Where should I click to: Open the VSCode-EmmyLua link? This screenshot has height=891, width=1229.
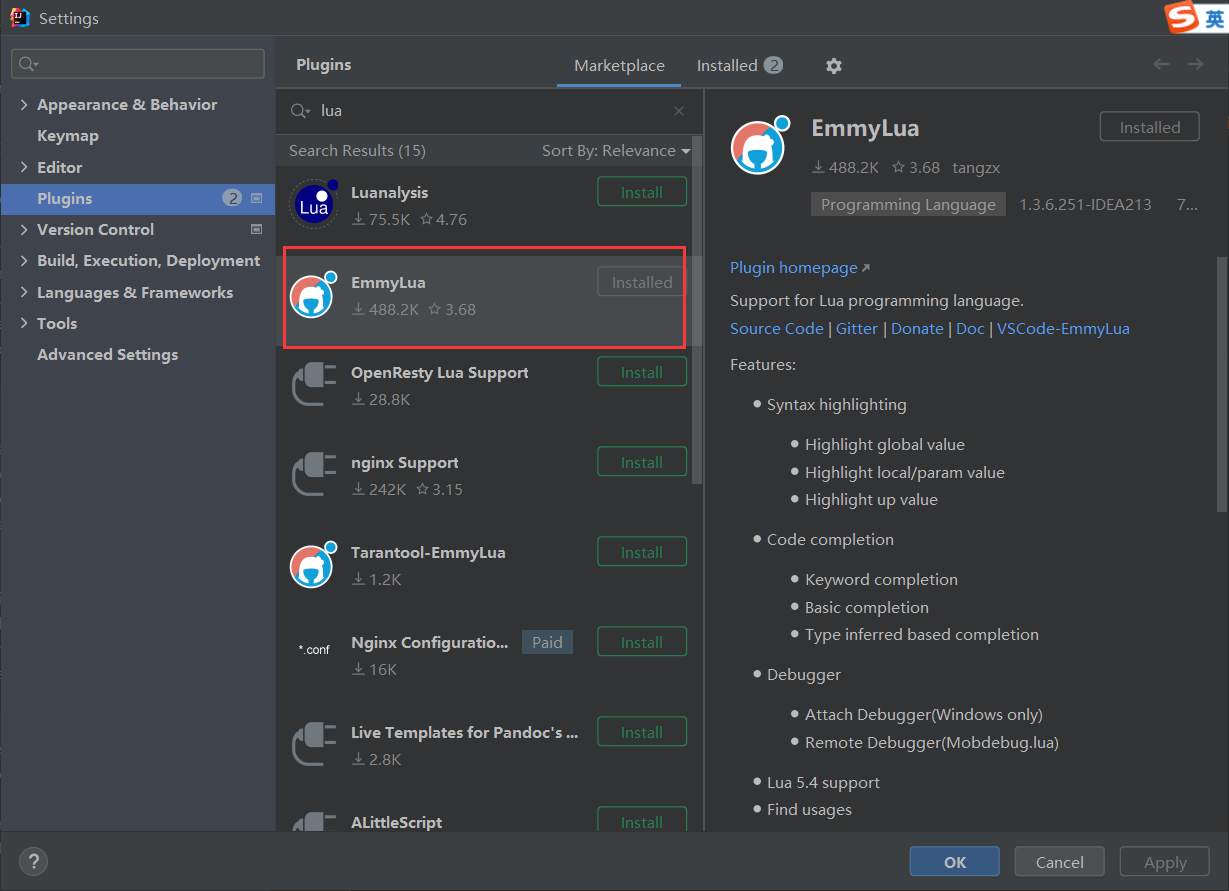pos(1063,328)
